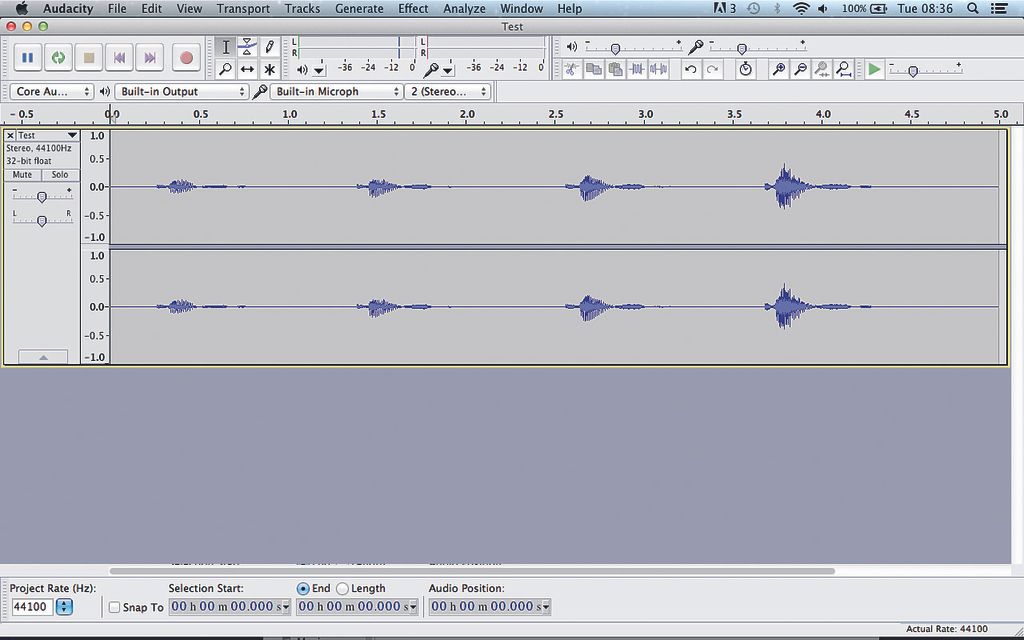Open the Transport menu
Viewport: 1024px width, 640px height.
243,8
